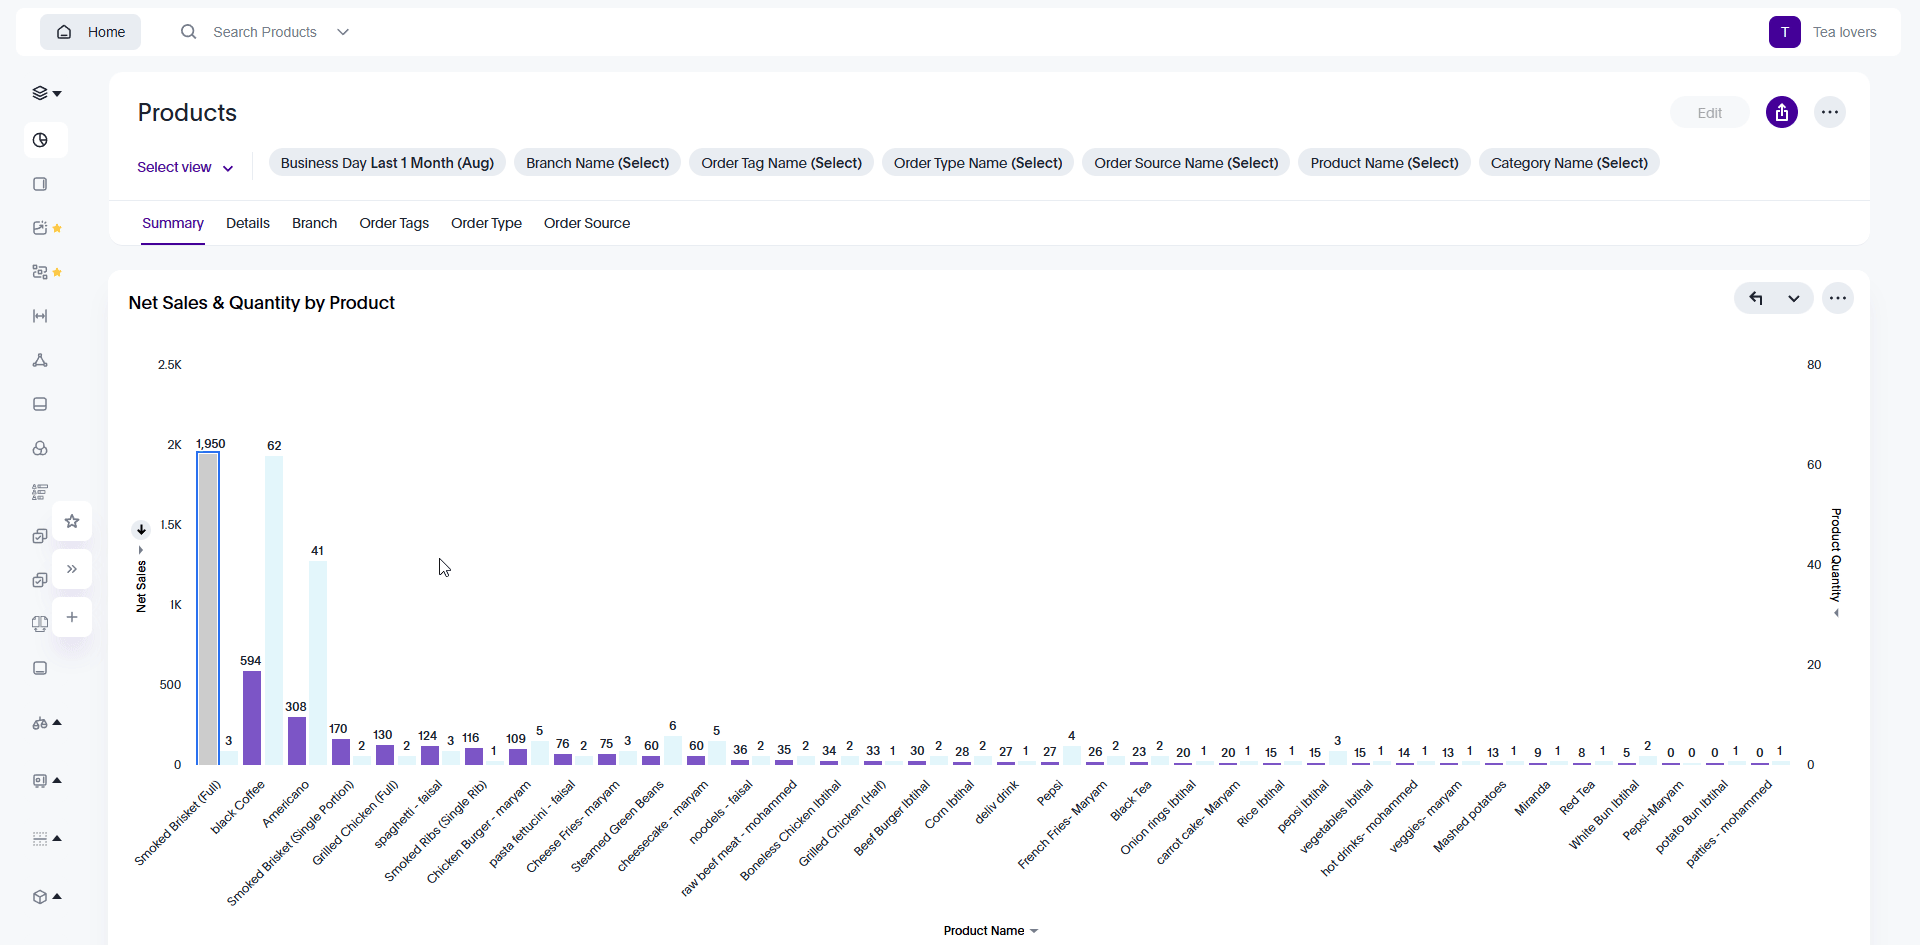
Task: Open the Select view dropdown
Action: [x=185, y=167]
